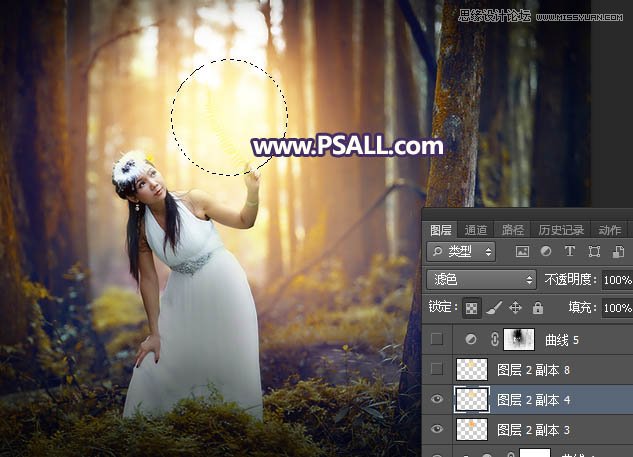Select the 图层 2 副本 8 layer name
633x457 pixels.
pyautogui.click(x=533, y=370)
